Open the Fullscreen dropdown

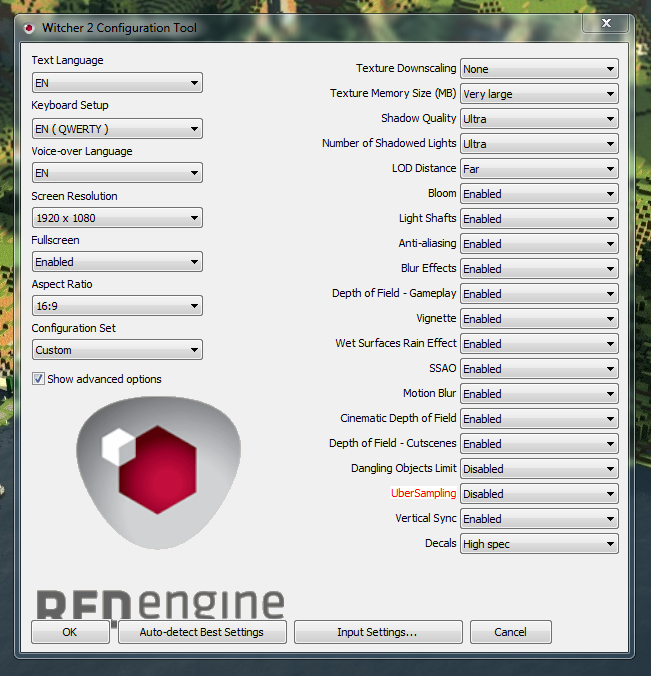(x=117, y=262)
